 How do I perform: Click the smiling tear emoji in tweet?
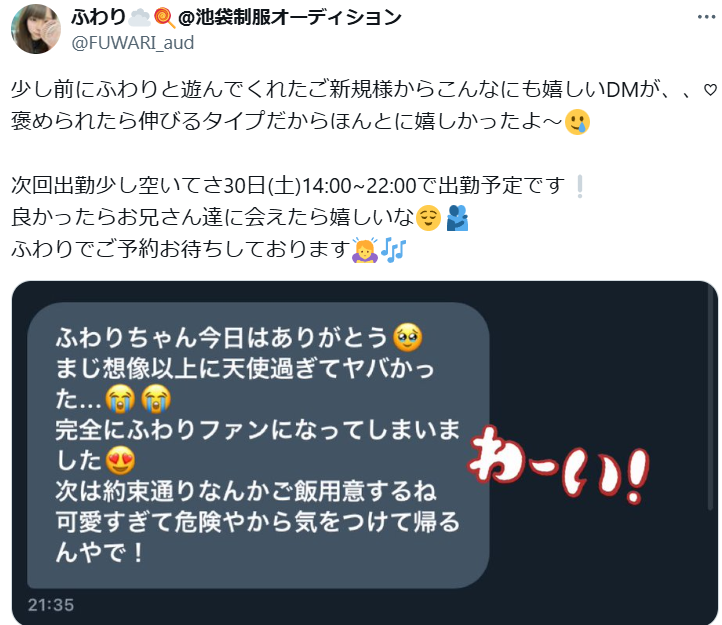tap(577, 122)
